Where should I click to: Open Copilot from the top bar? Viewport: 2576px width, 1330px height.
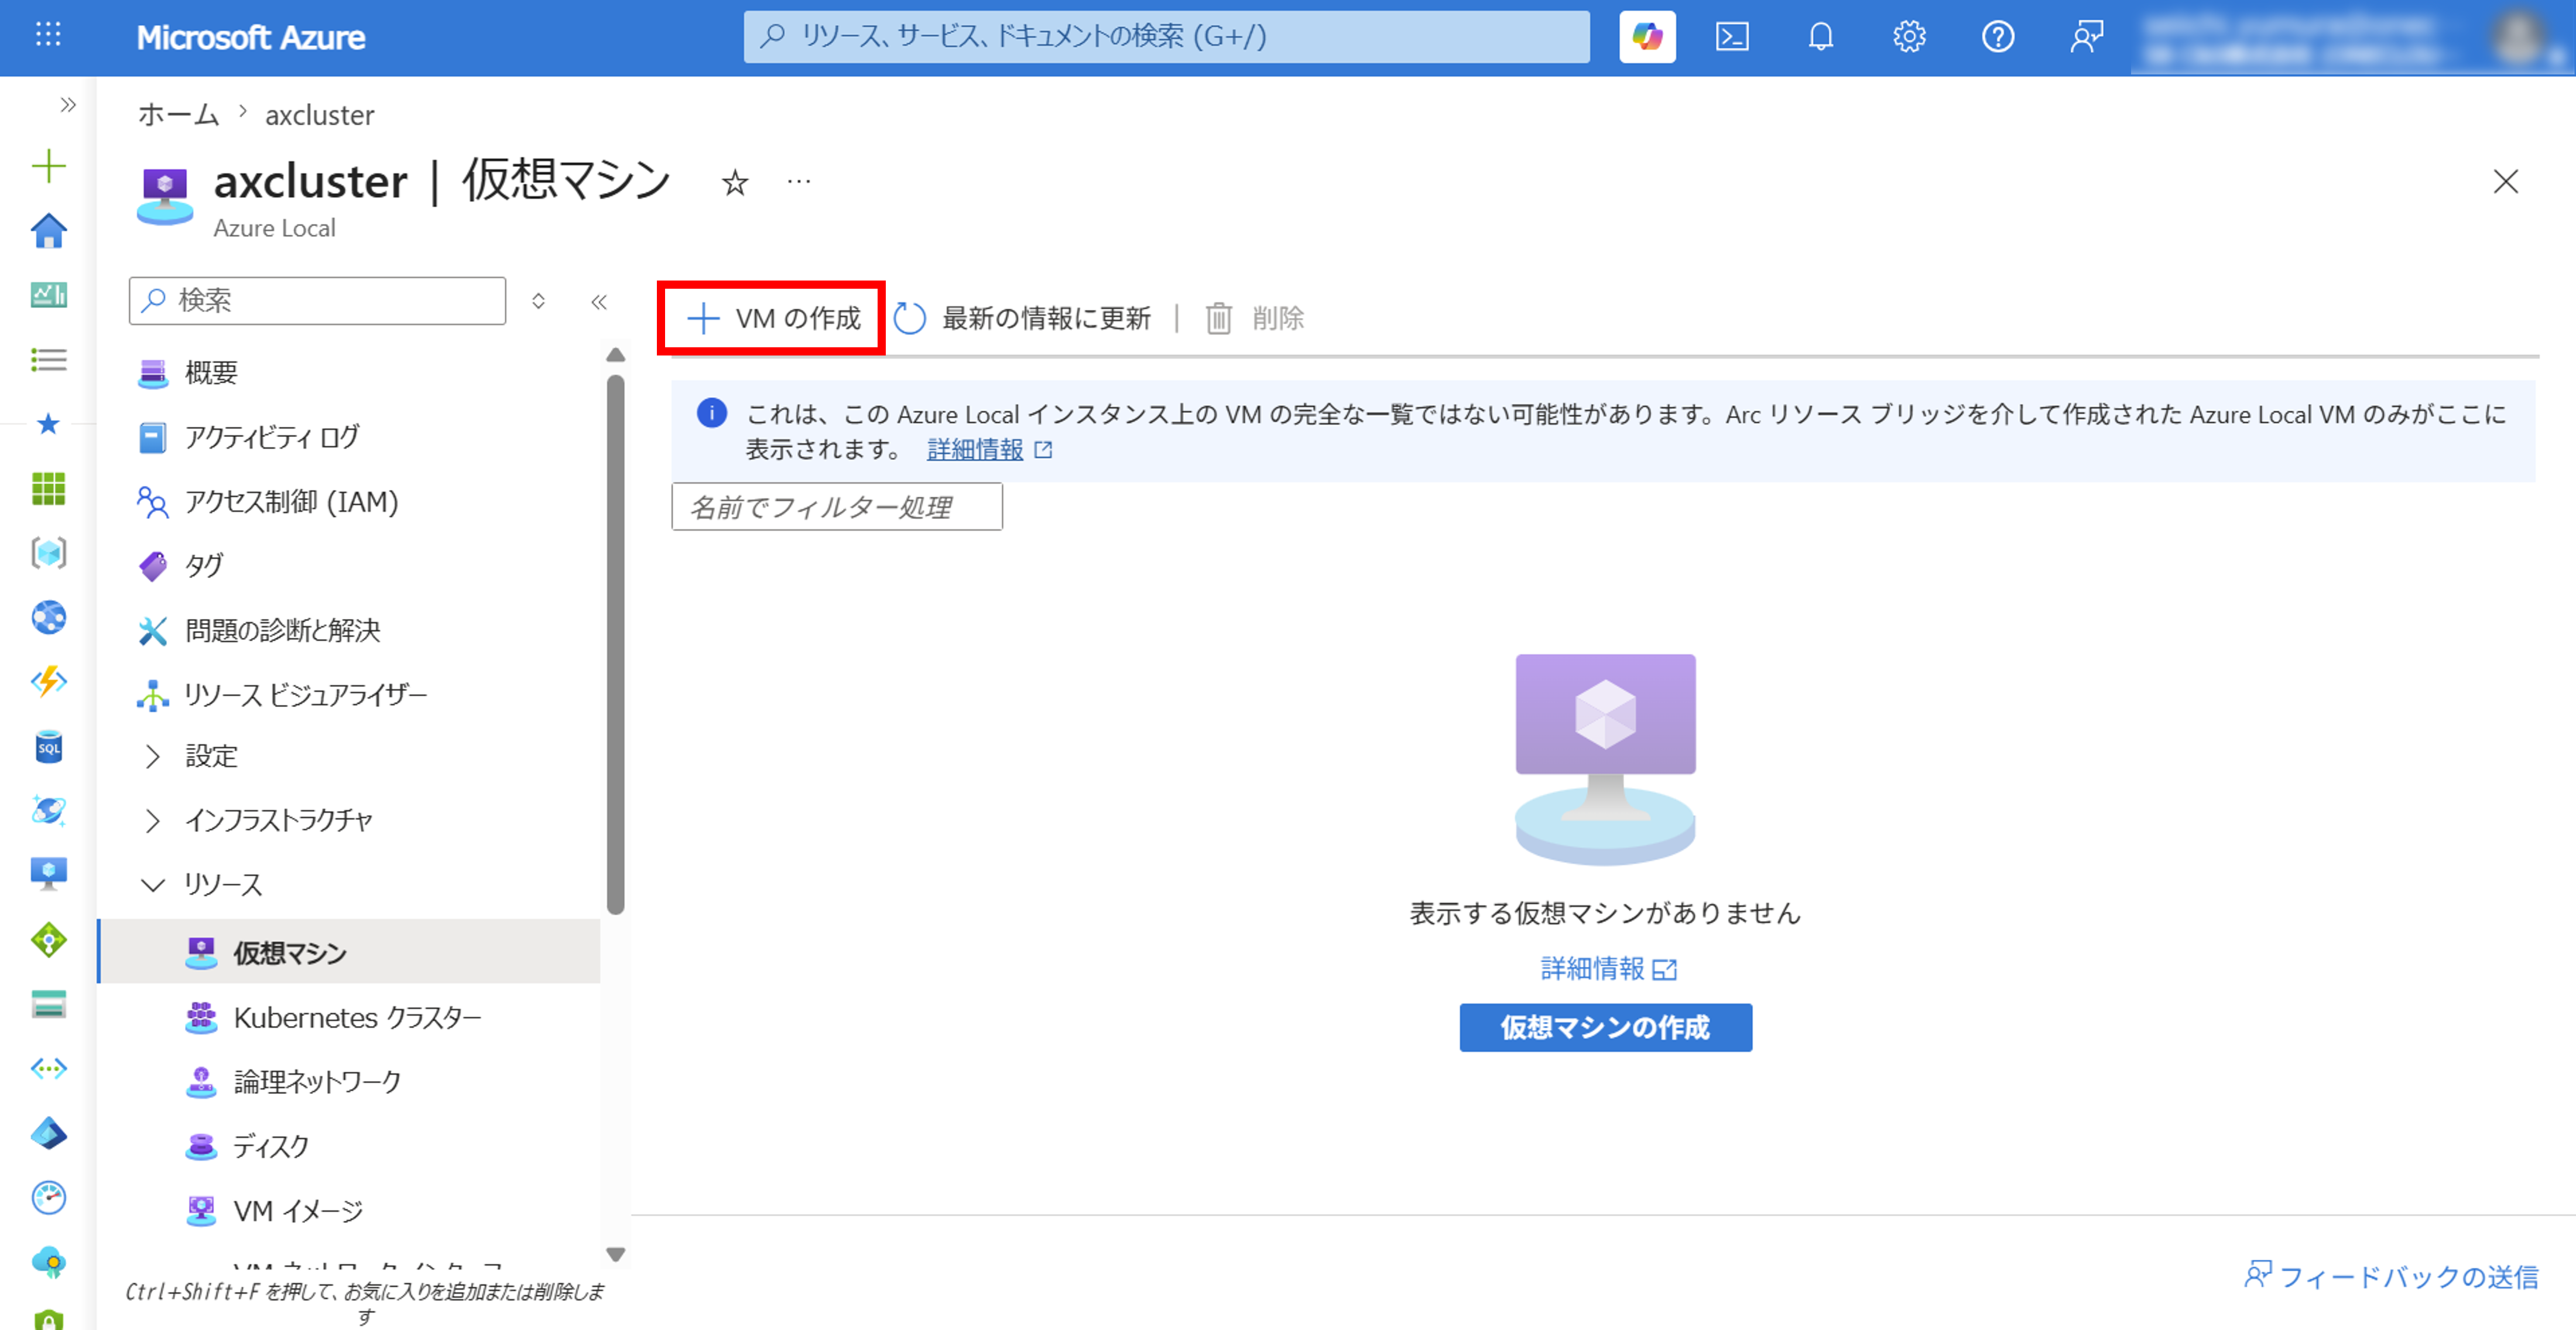coord(1647,37)
